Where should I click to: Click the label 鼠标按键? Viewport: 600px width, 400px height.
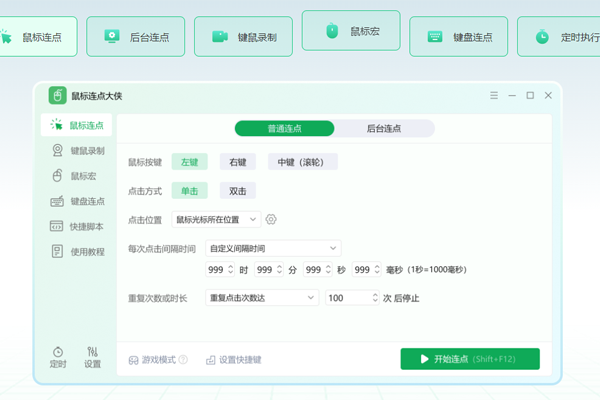click(145, 162)
